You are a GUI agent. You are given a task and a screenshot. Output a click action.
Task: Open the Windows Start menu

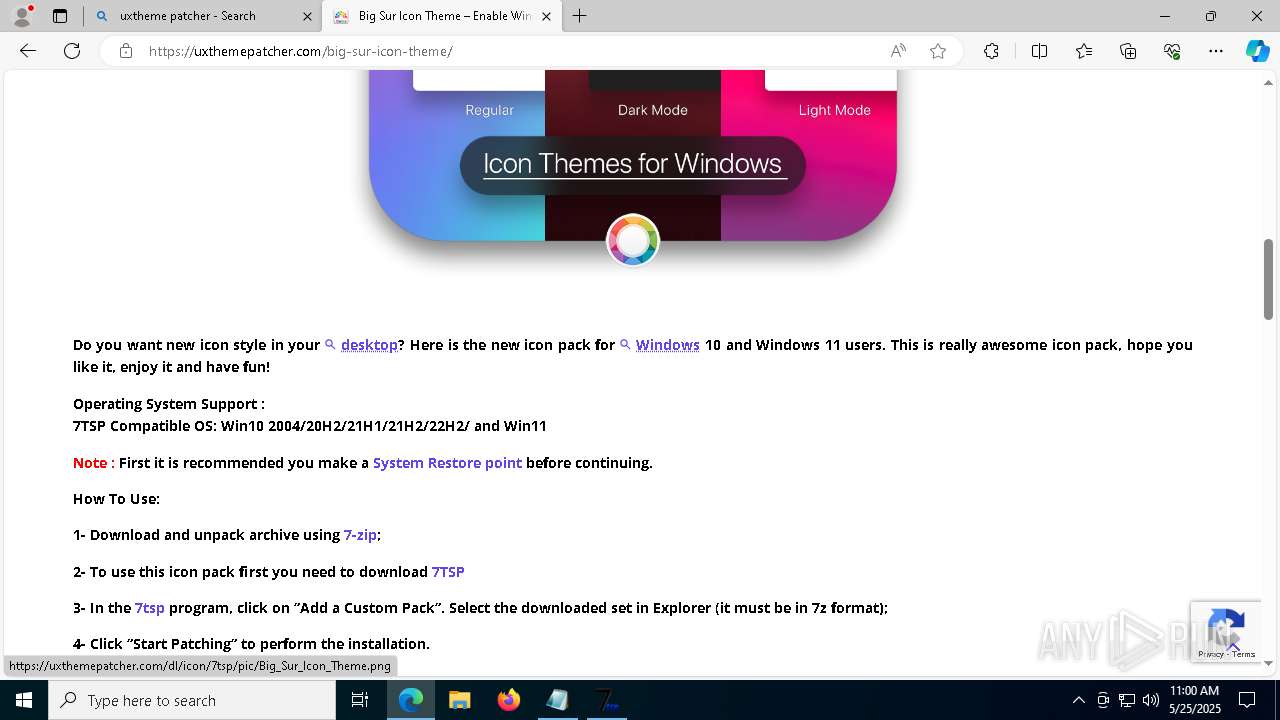[x=24, y=700]
